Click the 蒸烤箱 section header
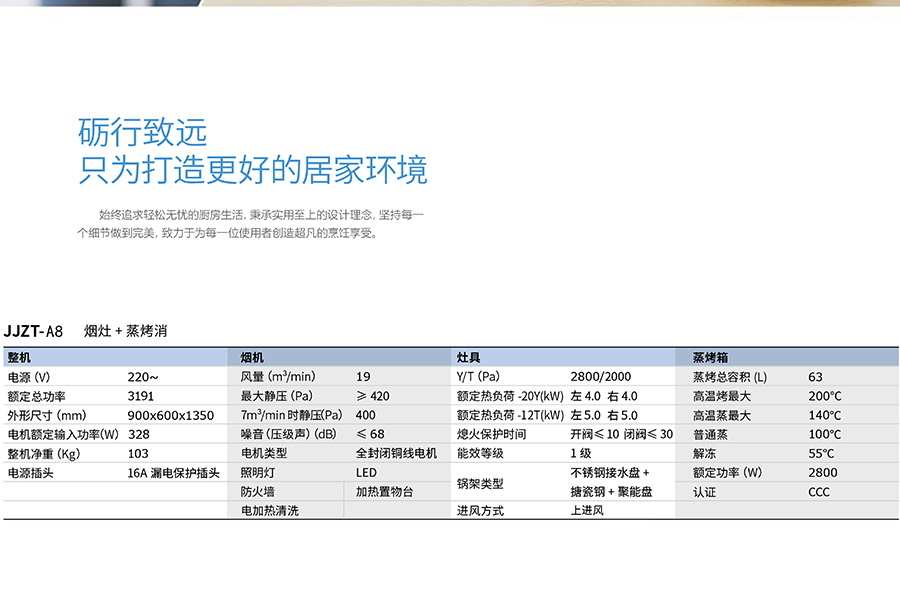 [710, 357]
